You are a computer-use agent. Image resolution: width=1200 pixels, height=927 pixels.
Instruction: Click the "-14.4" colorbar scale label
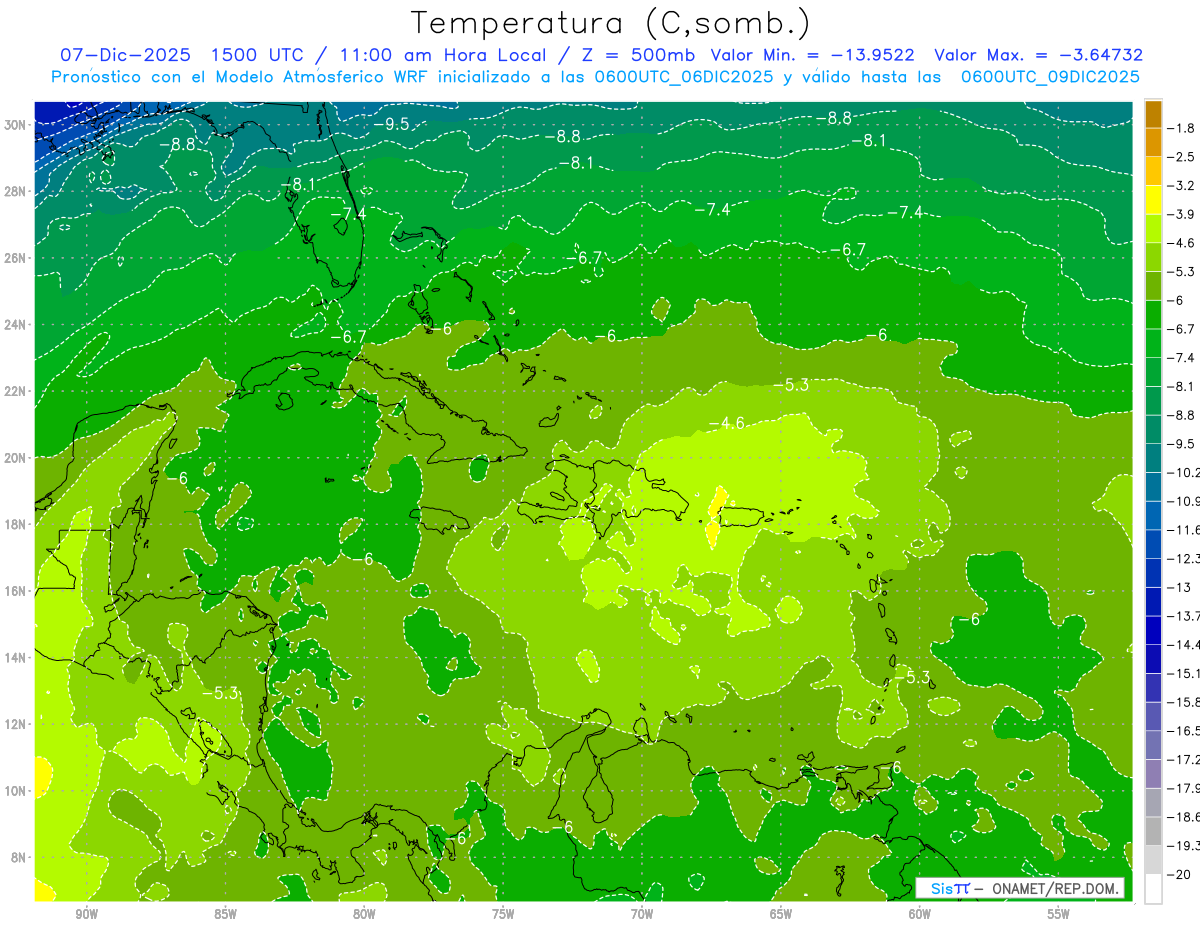tap(1184, 644)
